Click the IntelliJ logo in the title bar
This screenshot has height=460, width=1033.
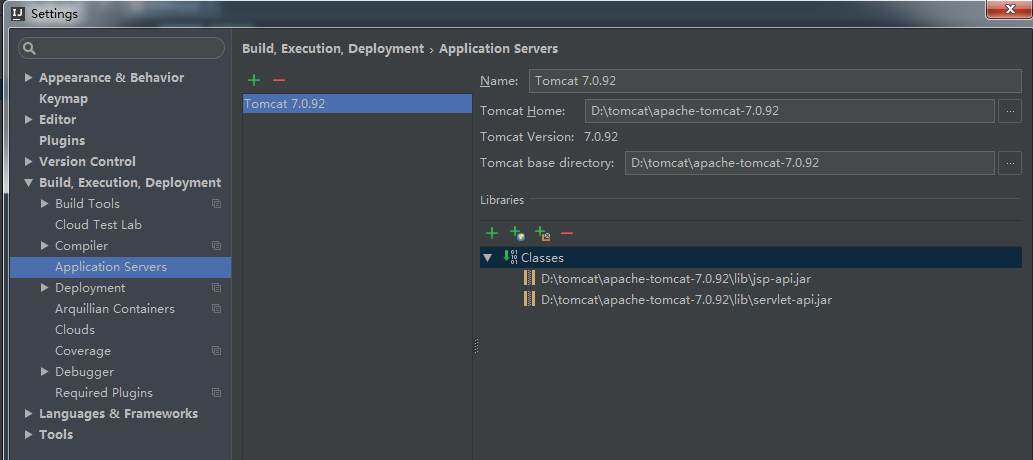(18, 13)
